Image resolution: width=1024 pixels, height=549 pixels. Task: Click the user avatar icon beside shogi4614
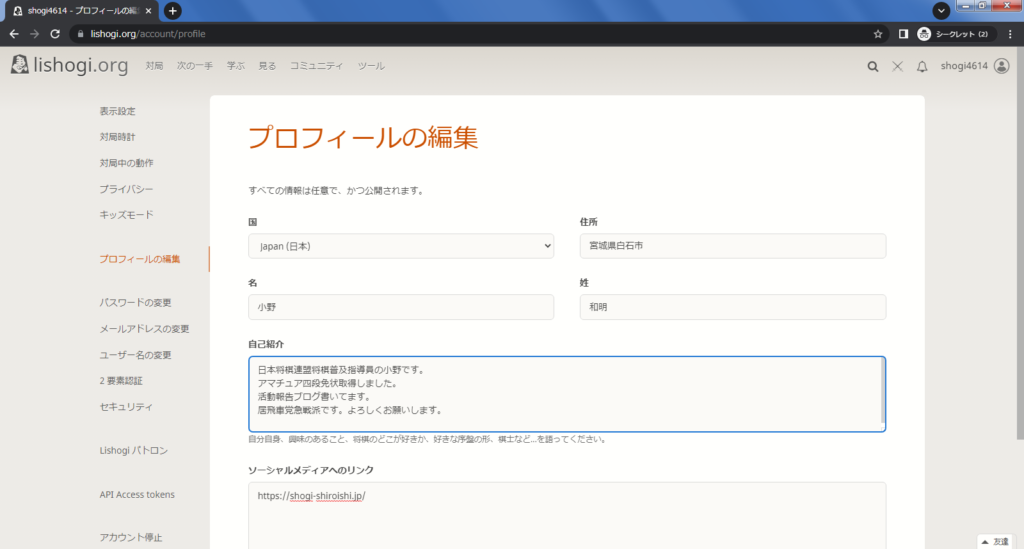click(1002, 66)
